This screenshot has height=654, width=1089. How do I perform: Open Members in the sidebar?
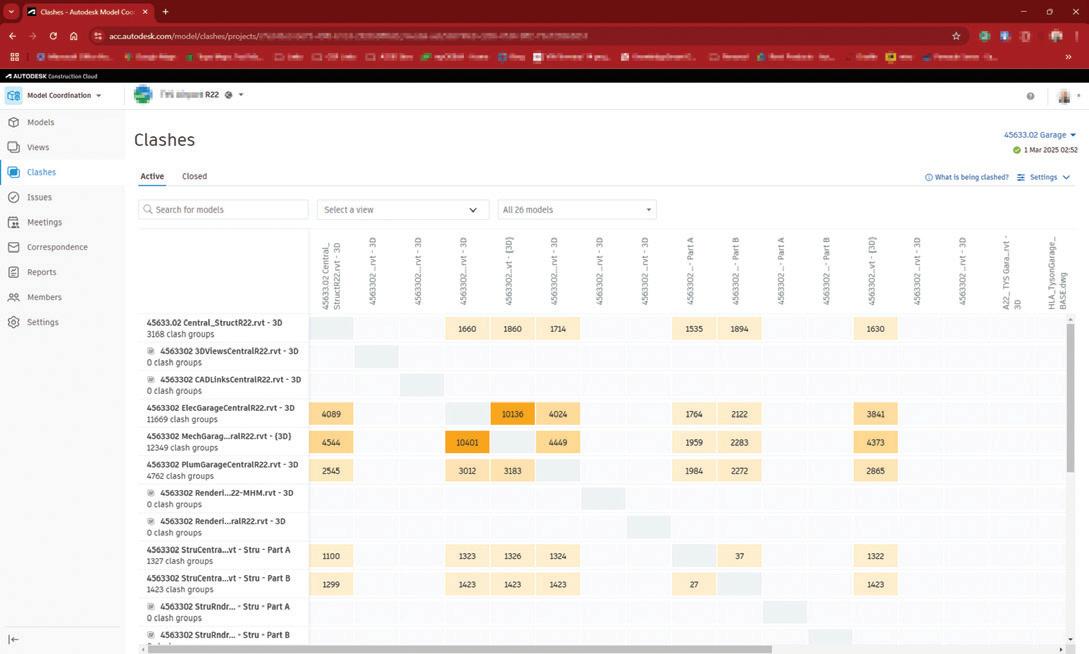coord(44,297)
